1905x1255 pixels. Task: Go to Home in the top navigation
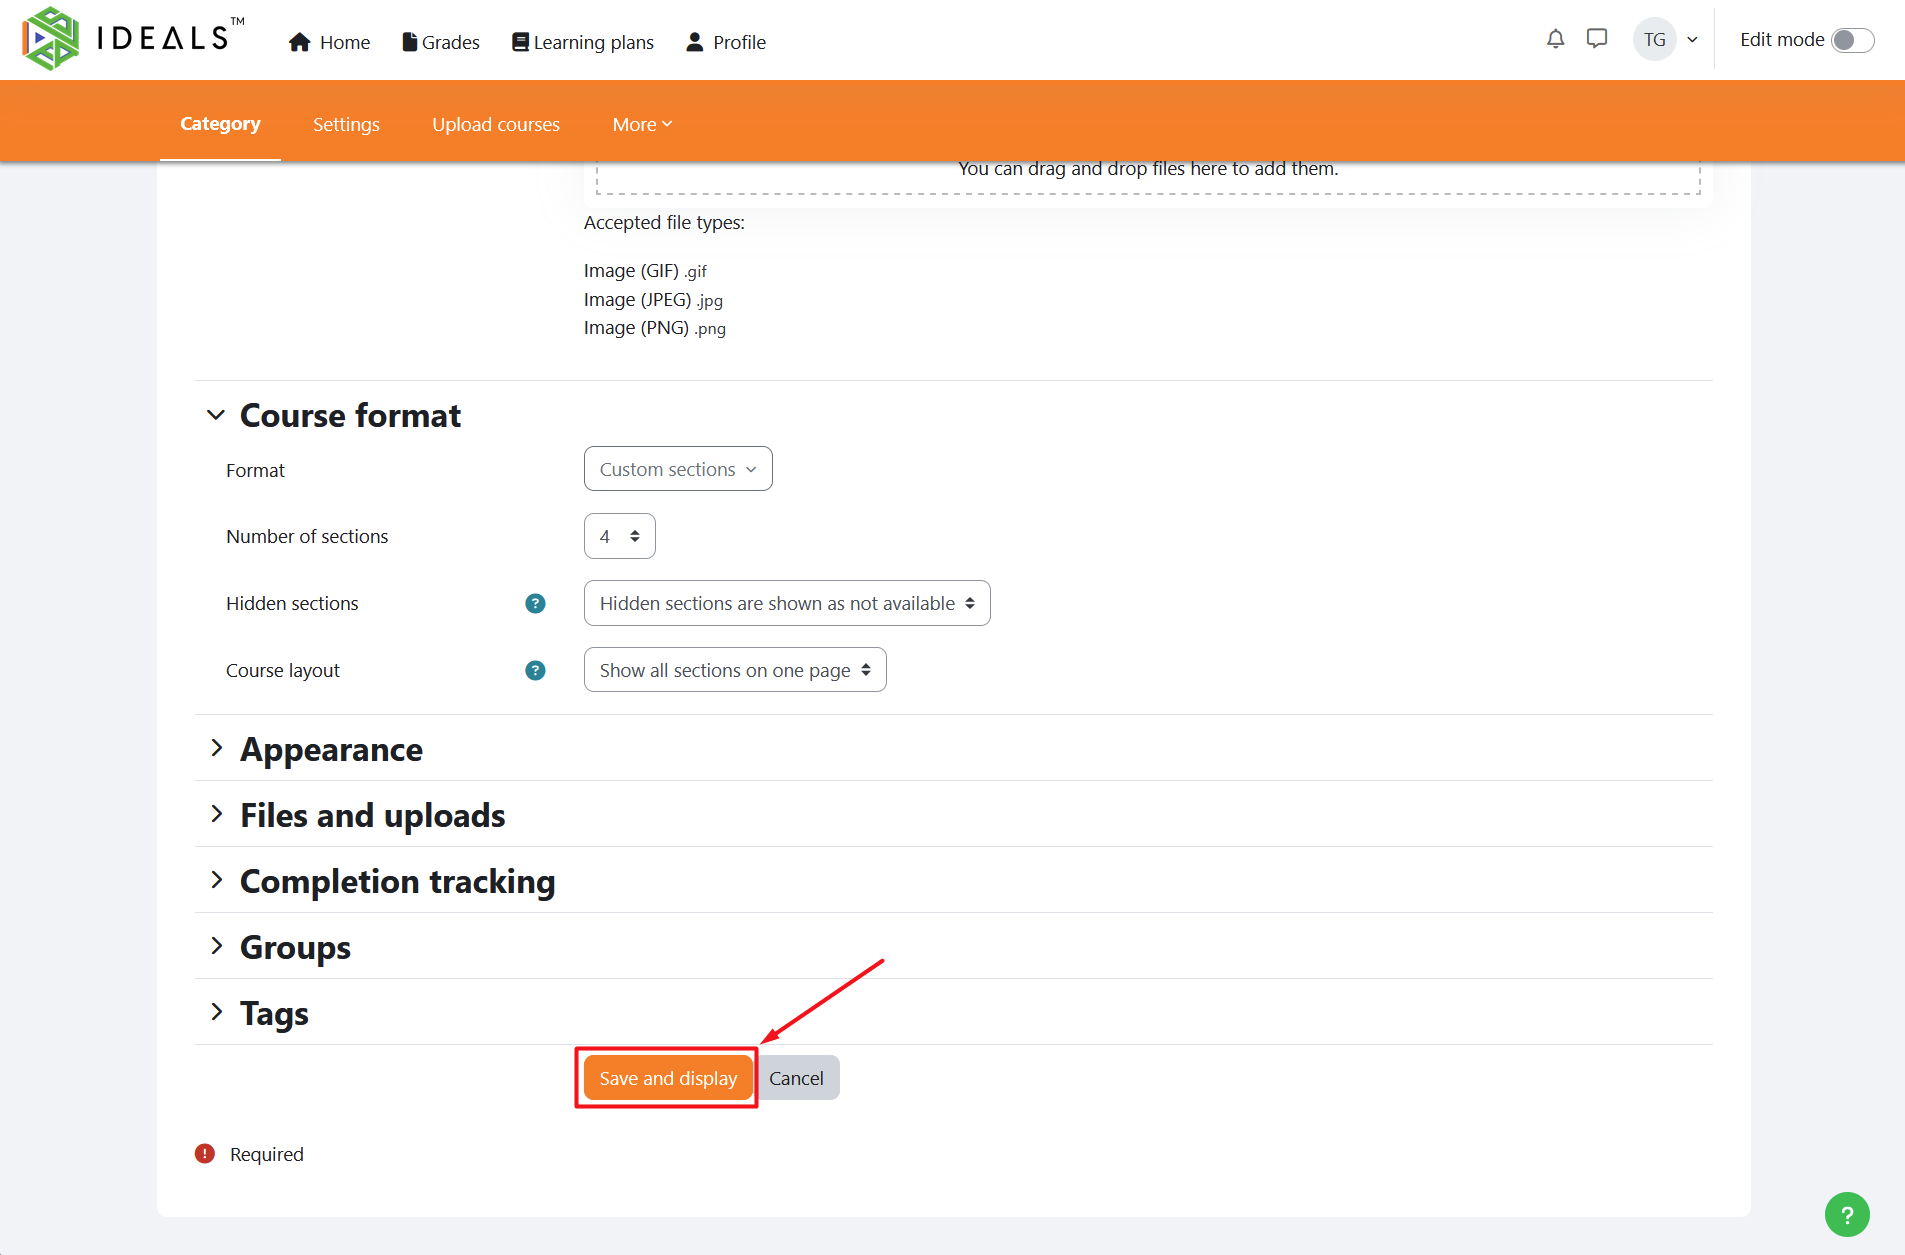(x=330, y=42)
